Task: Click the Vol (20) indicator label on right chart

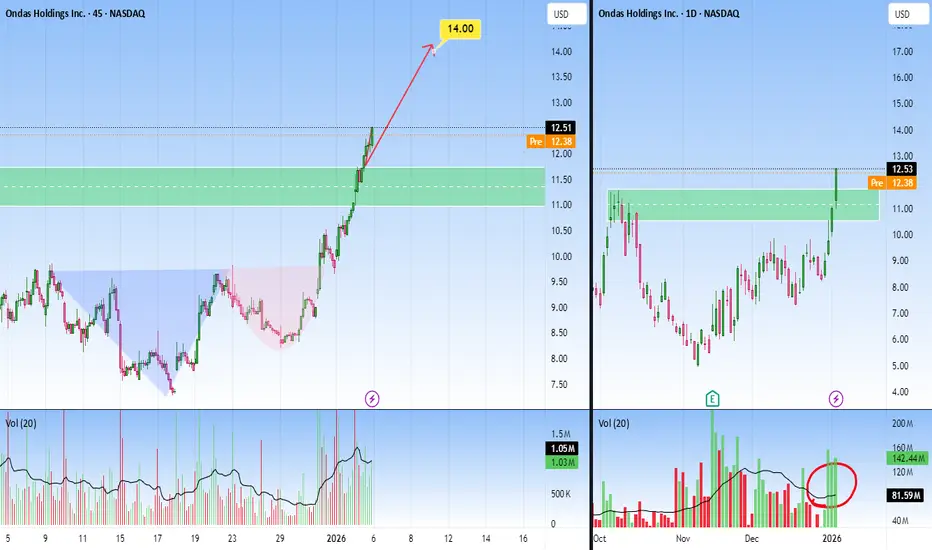Action: tap(613, 423)
